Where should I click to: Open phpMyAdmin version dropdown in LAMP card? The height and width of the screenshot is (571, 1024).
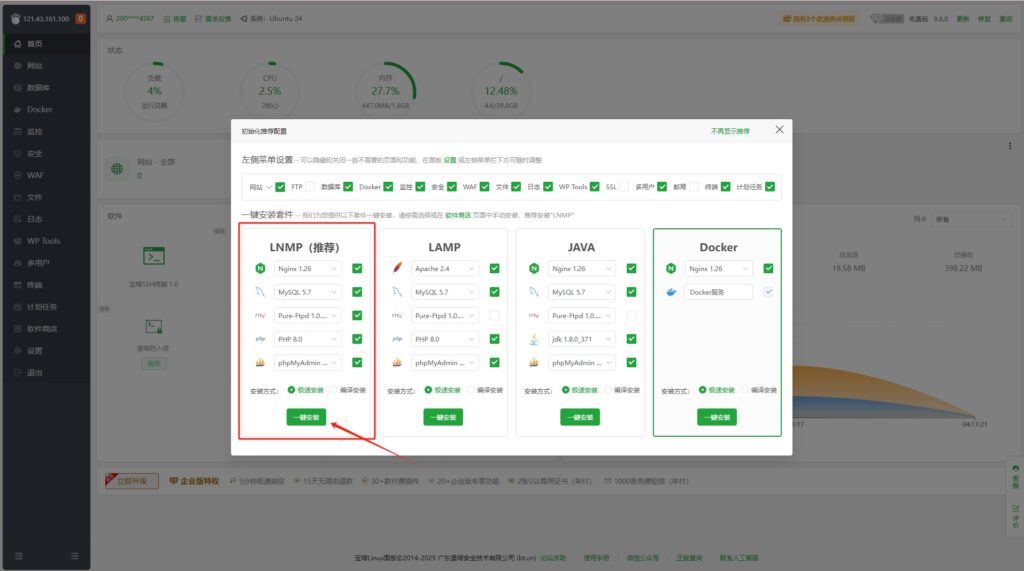coord(445,363)
